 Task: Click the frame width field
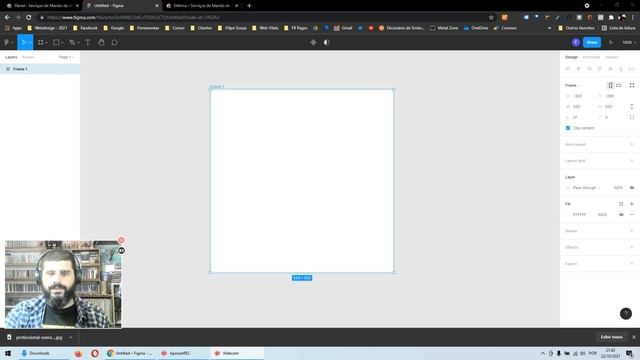580,107
